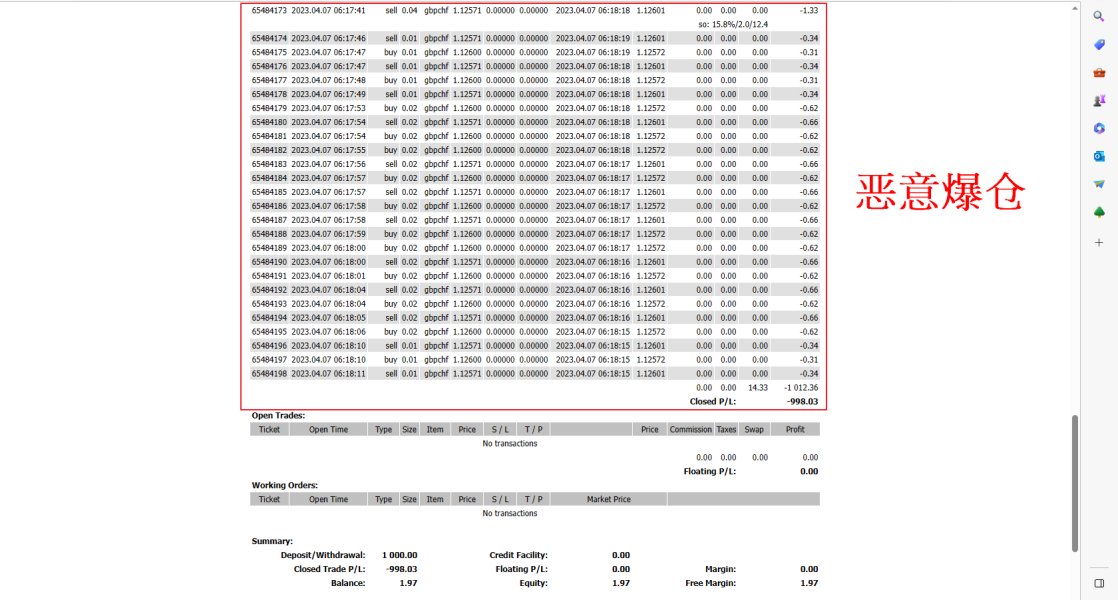Click the total profit -1 012.36
This screenshot has width=1118, height=600.
tap(801, 388)
